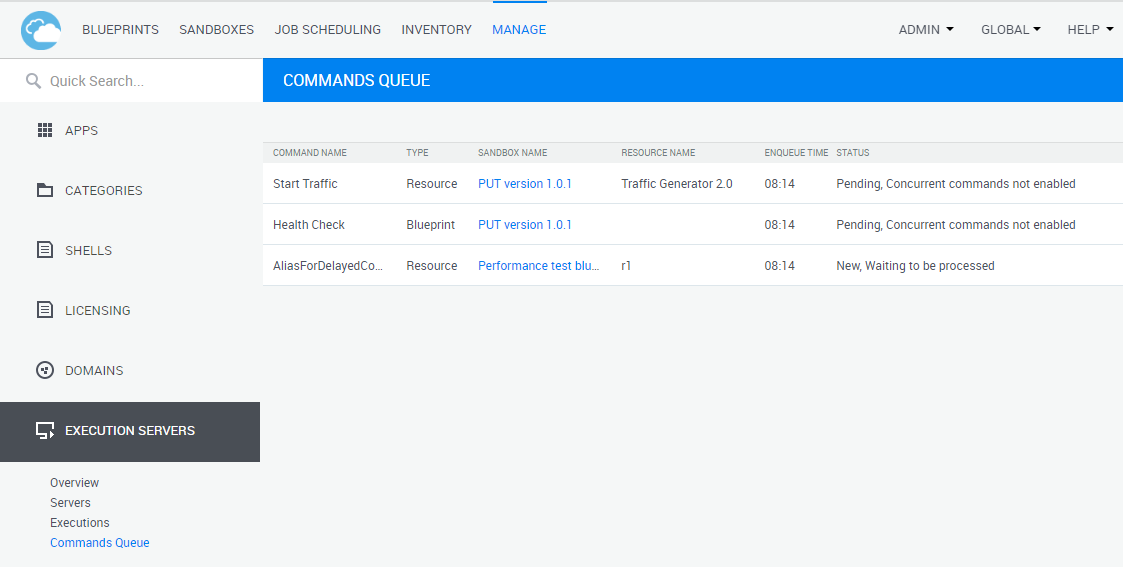1123x567 pixels.
Task: Expand the Global domain dropdown
Action: click(x=1010, y=30)
